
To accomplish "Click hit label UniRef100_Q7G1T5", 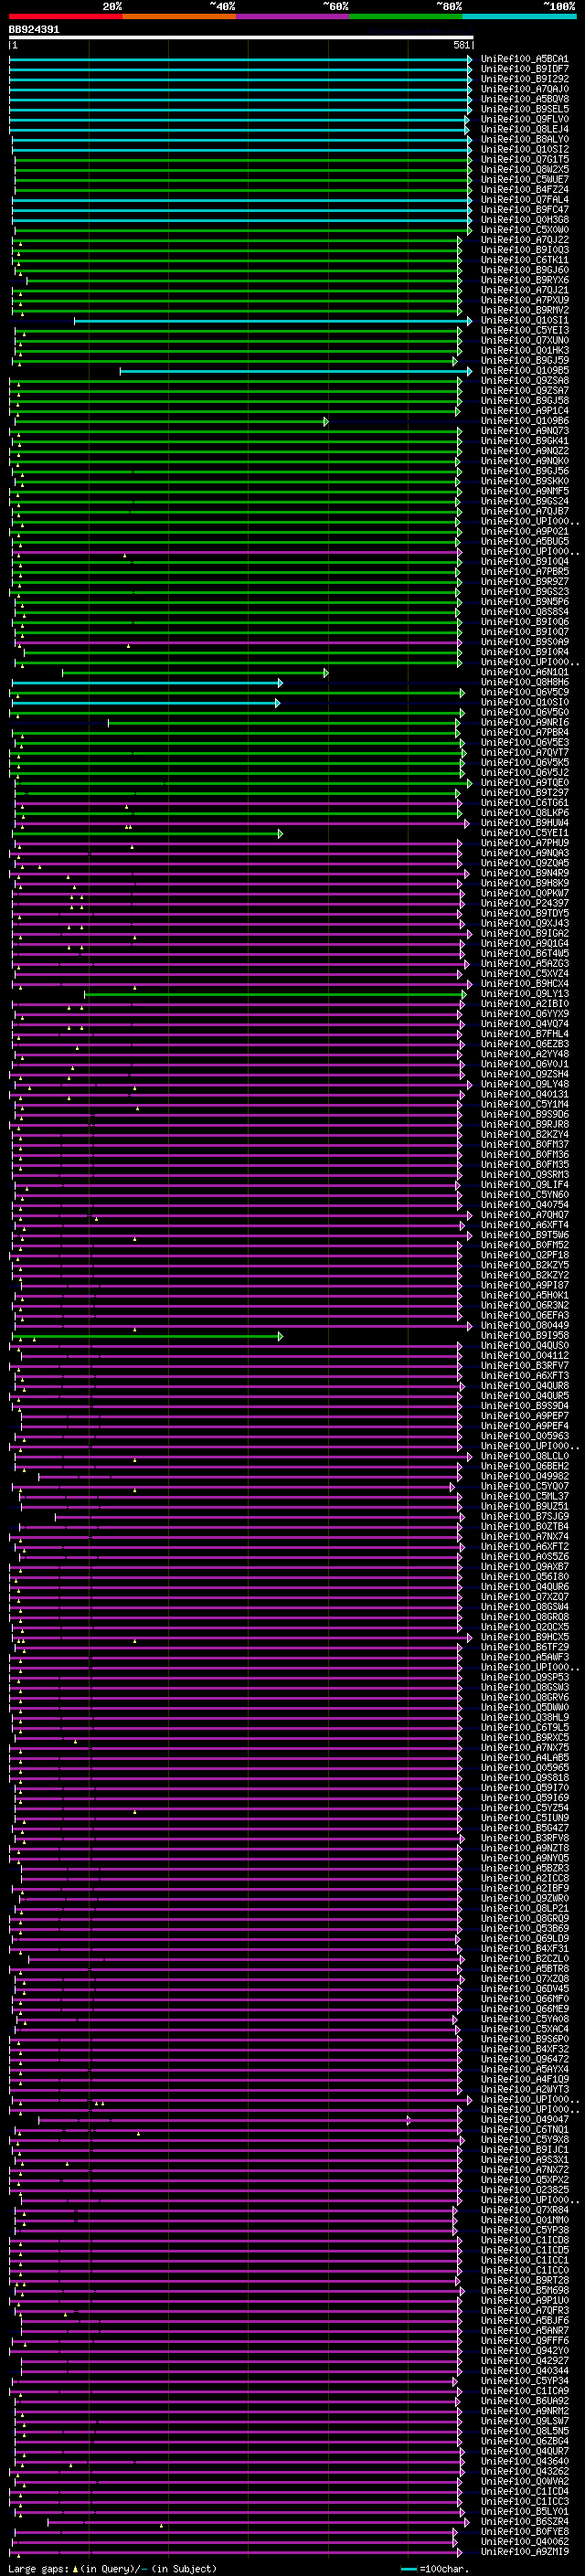I will 525,159.
